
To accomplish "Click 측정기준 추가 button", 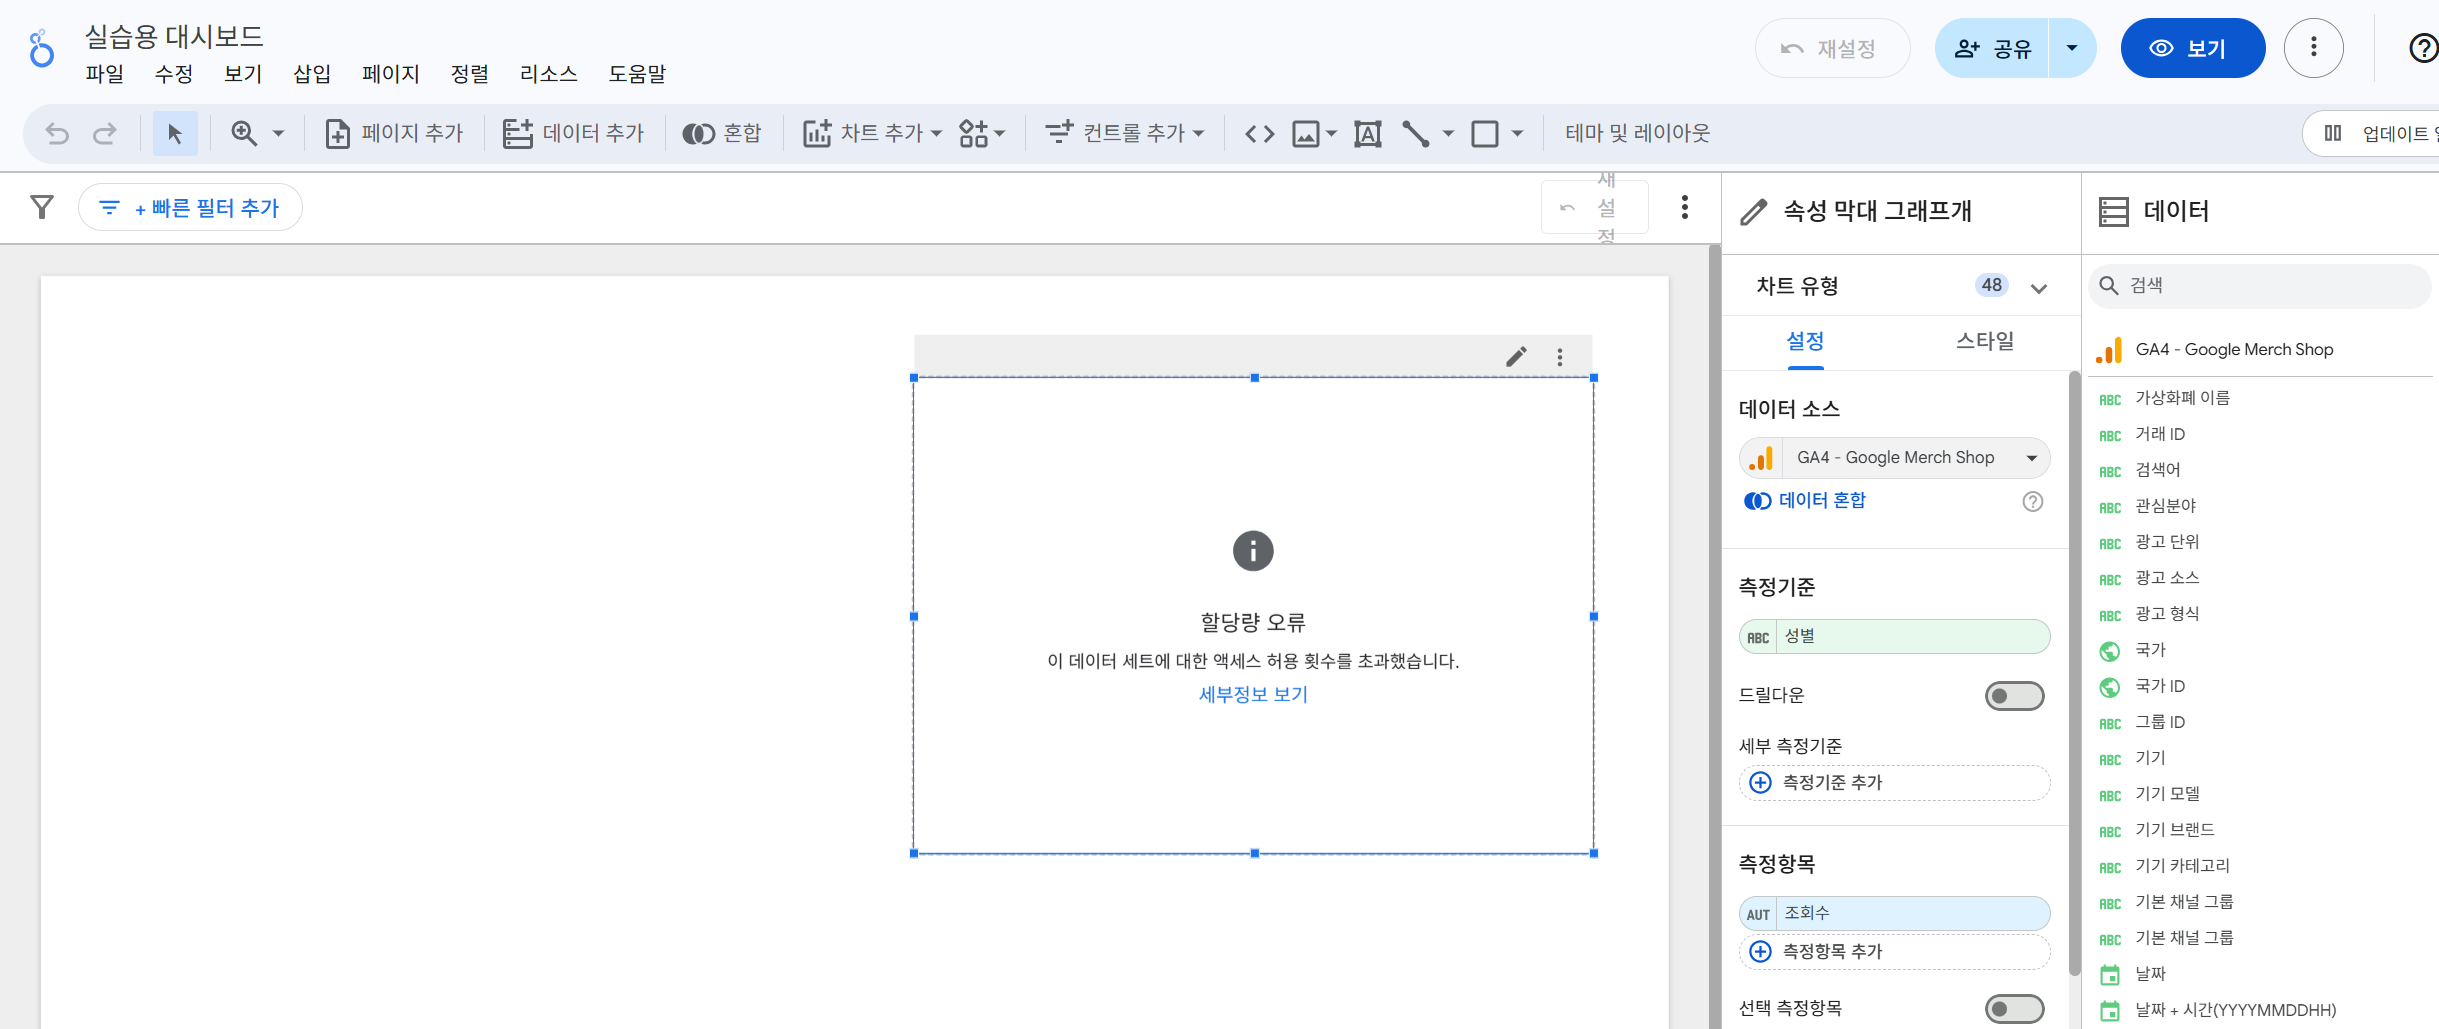I will point(1894,783).
